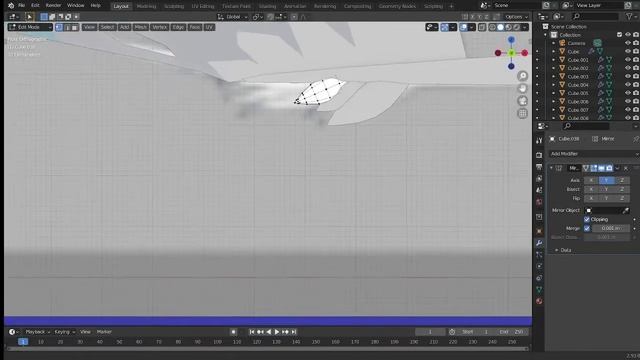The height and width of the screenshot is (360, 640).
Task: Toggle camera view icon in viewport
Action: click(522, 101)
